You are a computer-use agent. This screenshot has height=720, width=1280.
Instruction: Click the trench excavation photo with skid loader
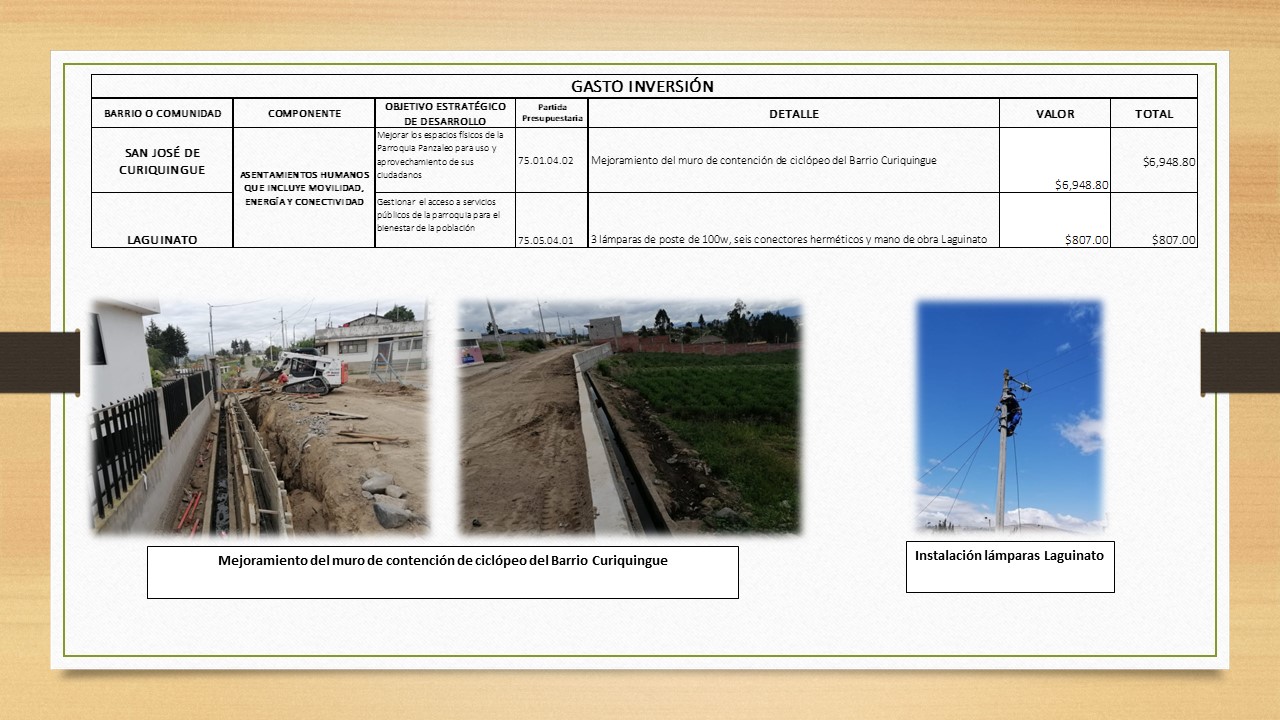[260, 416]
